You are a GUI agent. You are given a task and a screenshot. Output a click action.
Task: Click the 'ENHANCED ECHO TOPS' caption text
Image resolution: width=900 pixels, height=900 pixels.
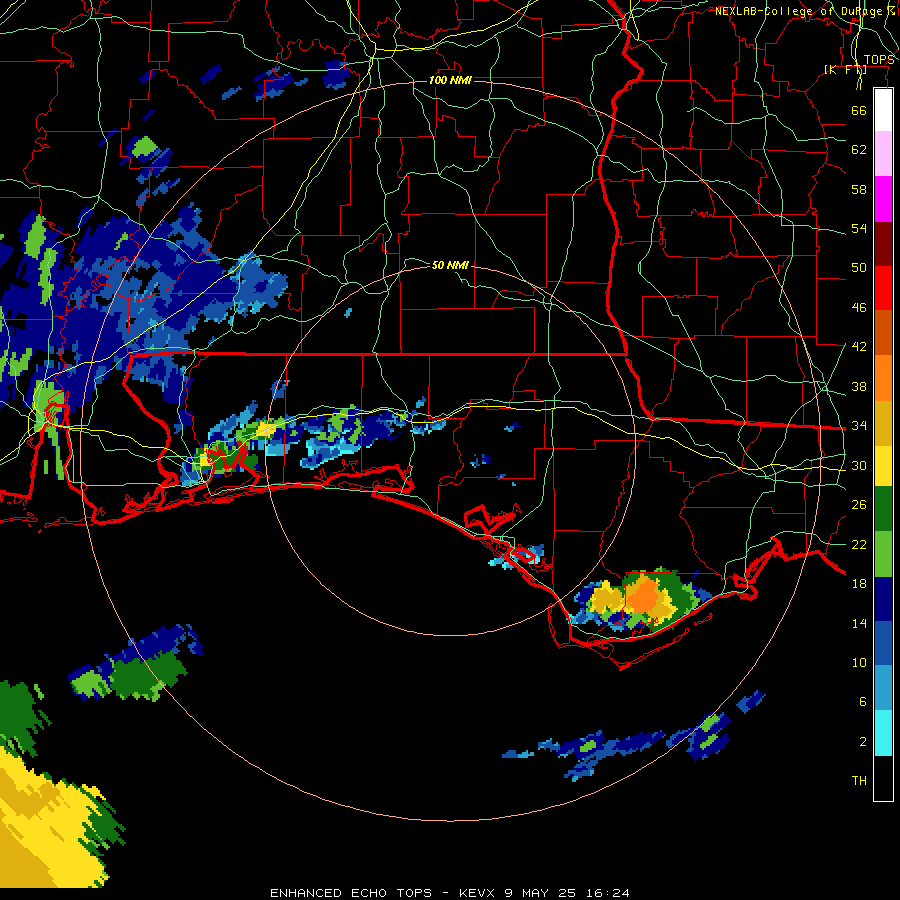[351, 893]
